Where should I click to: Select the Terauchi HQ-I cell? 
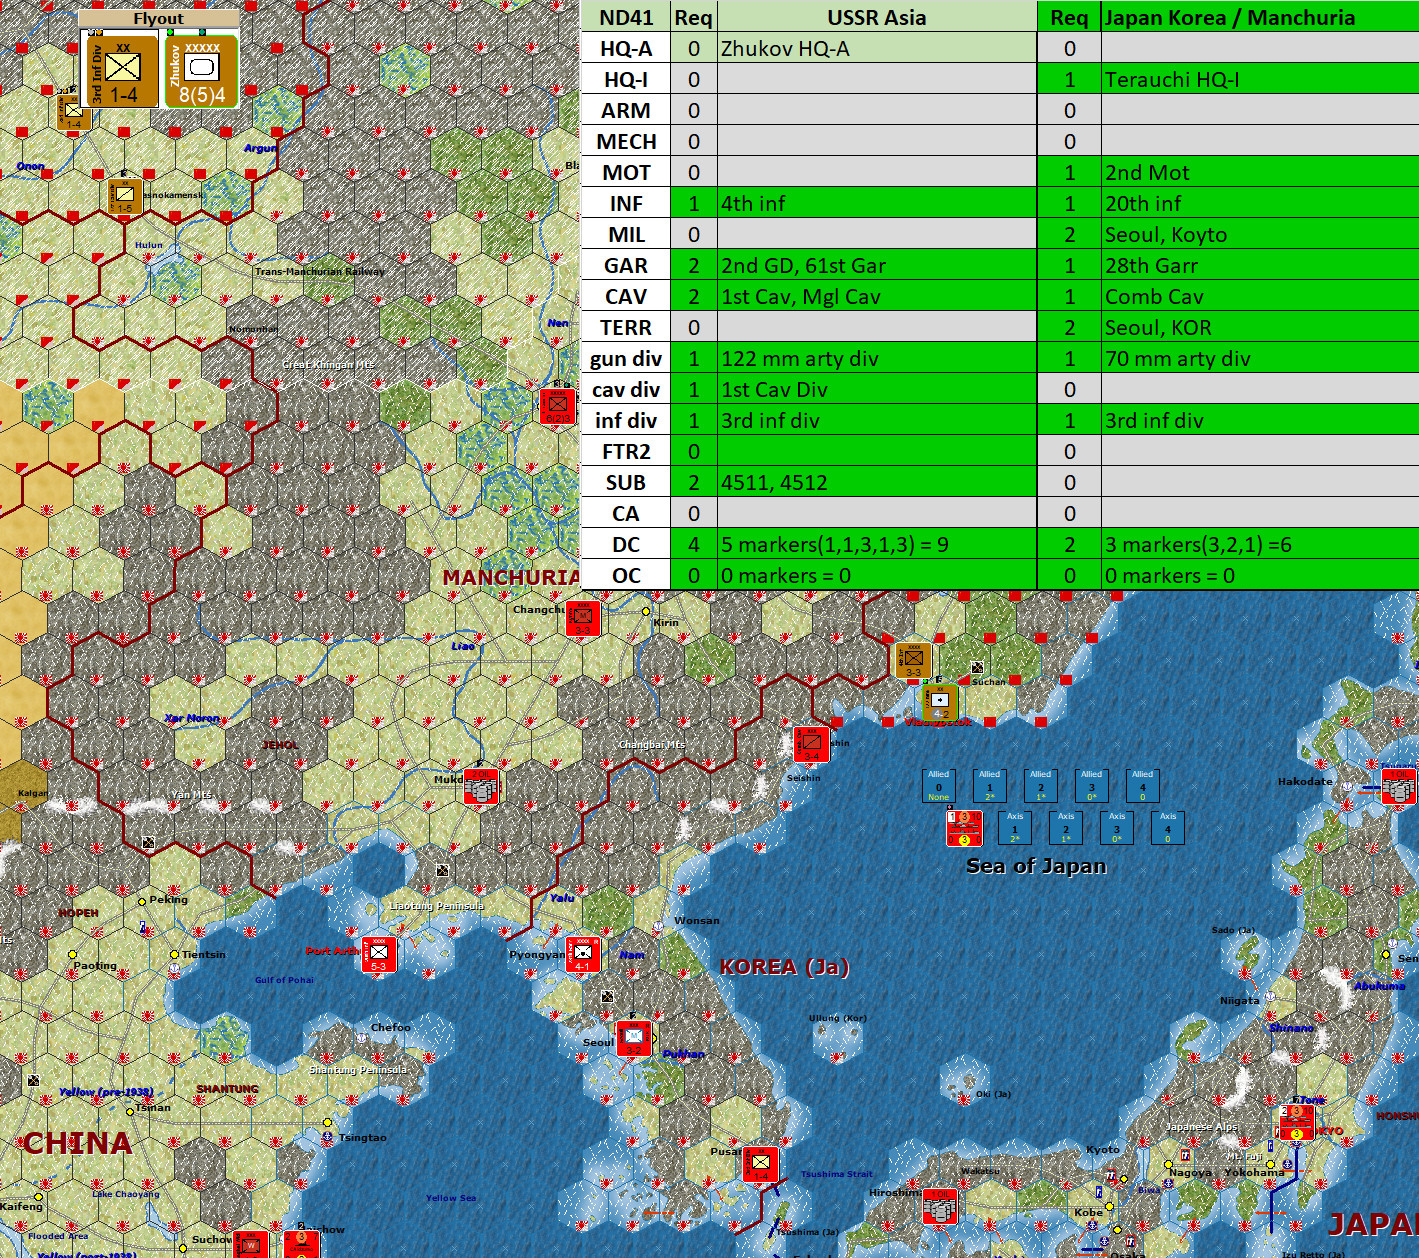1260,79
